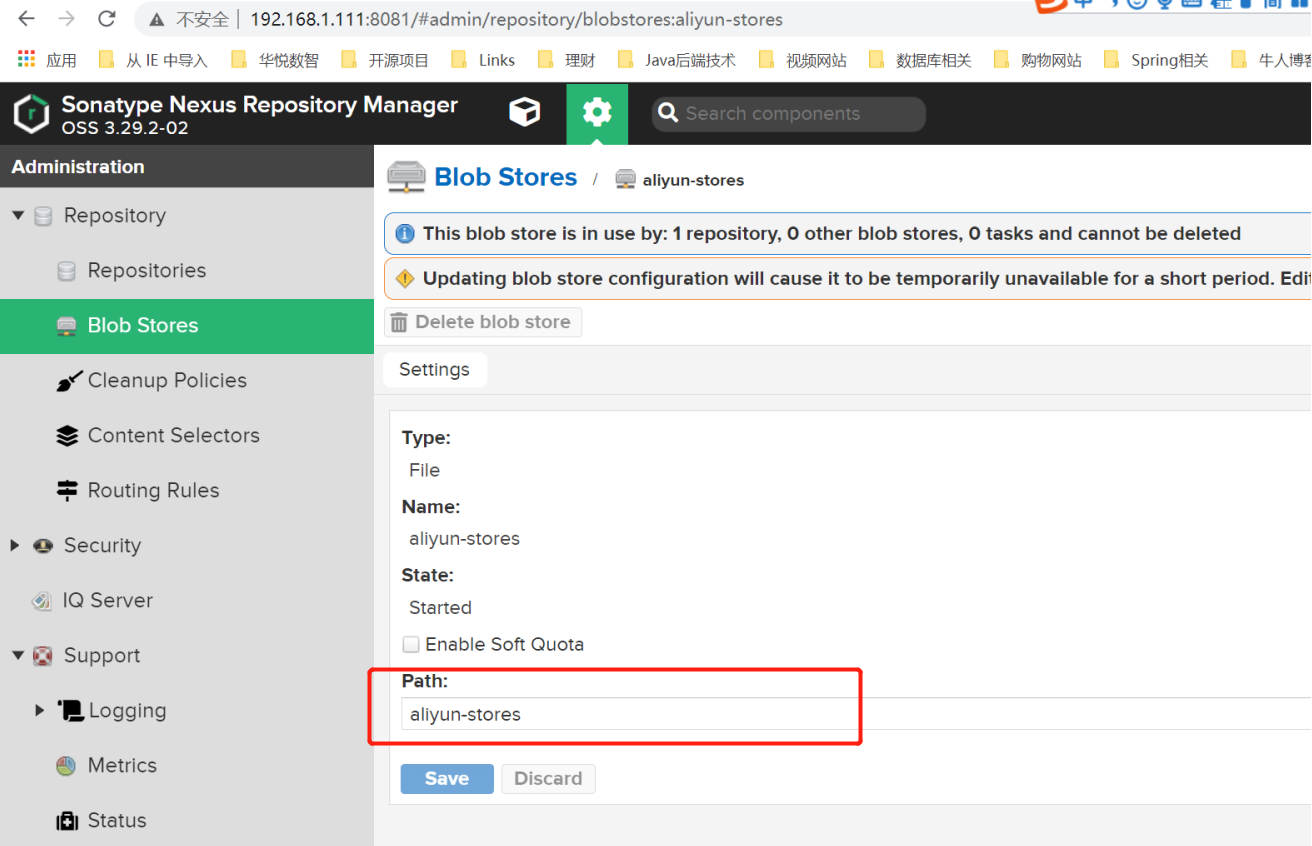Viewport: 1312px width, 846px height.
Task: Click the File type value
Action: tap(424, 470)
